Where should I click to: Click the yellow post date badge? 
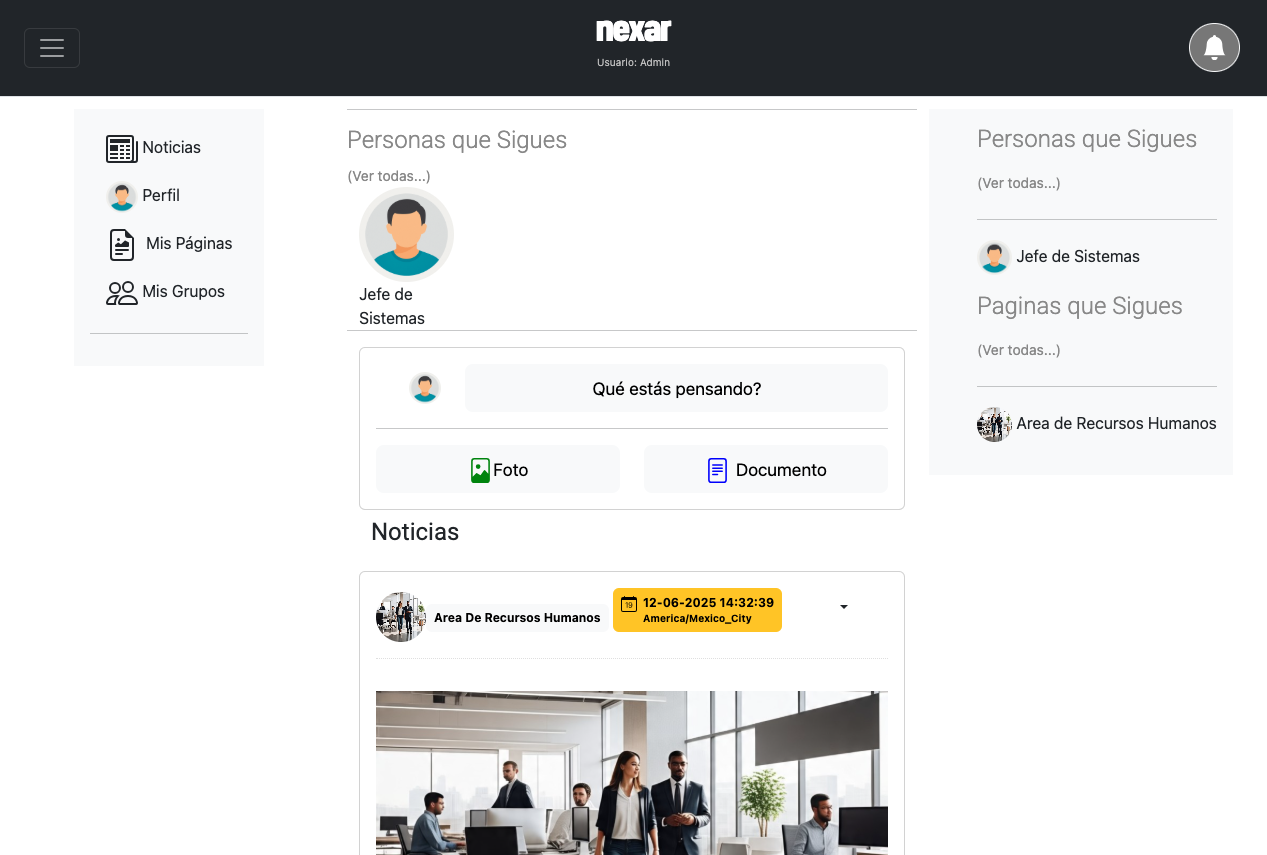click(697, 610)
